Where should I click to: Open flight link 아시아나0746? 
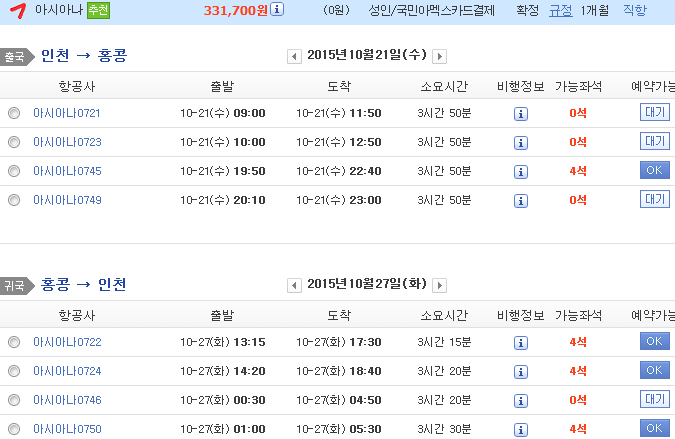(x=67, y=400)
